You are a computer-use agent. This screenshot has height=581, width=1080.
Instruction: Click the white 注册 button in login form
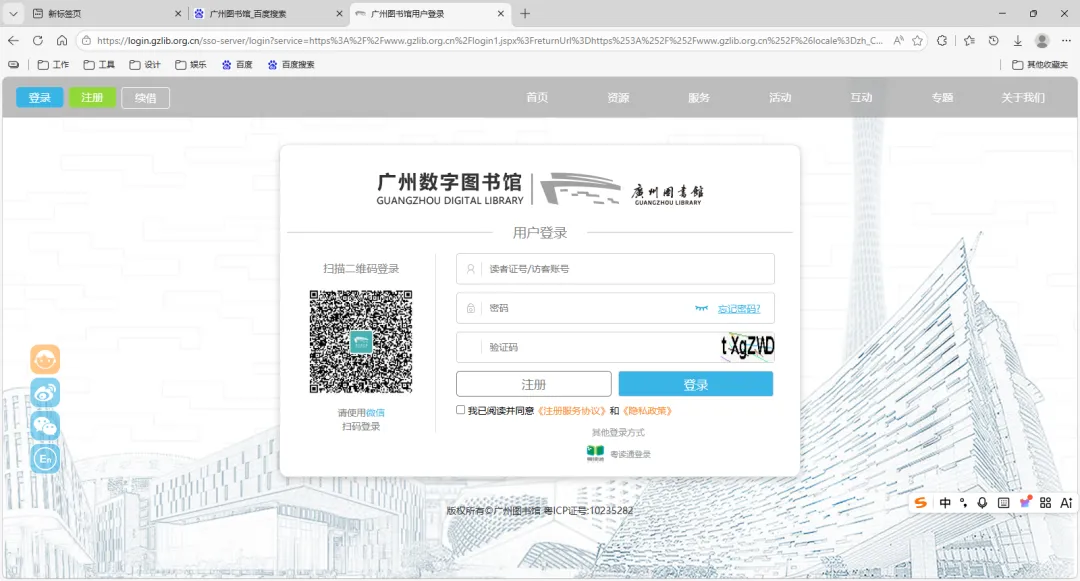(x=534, y=384)
